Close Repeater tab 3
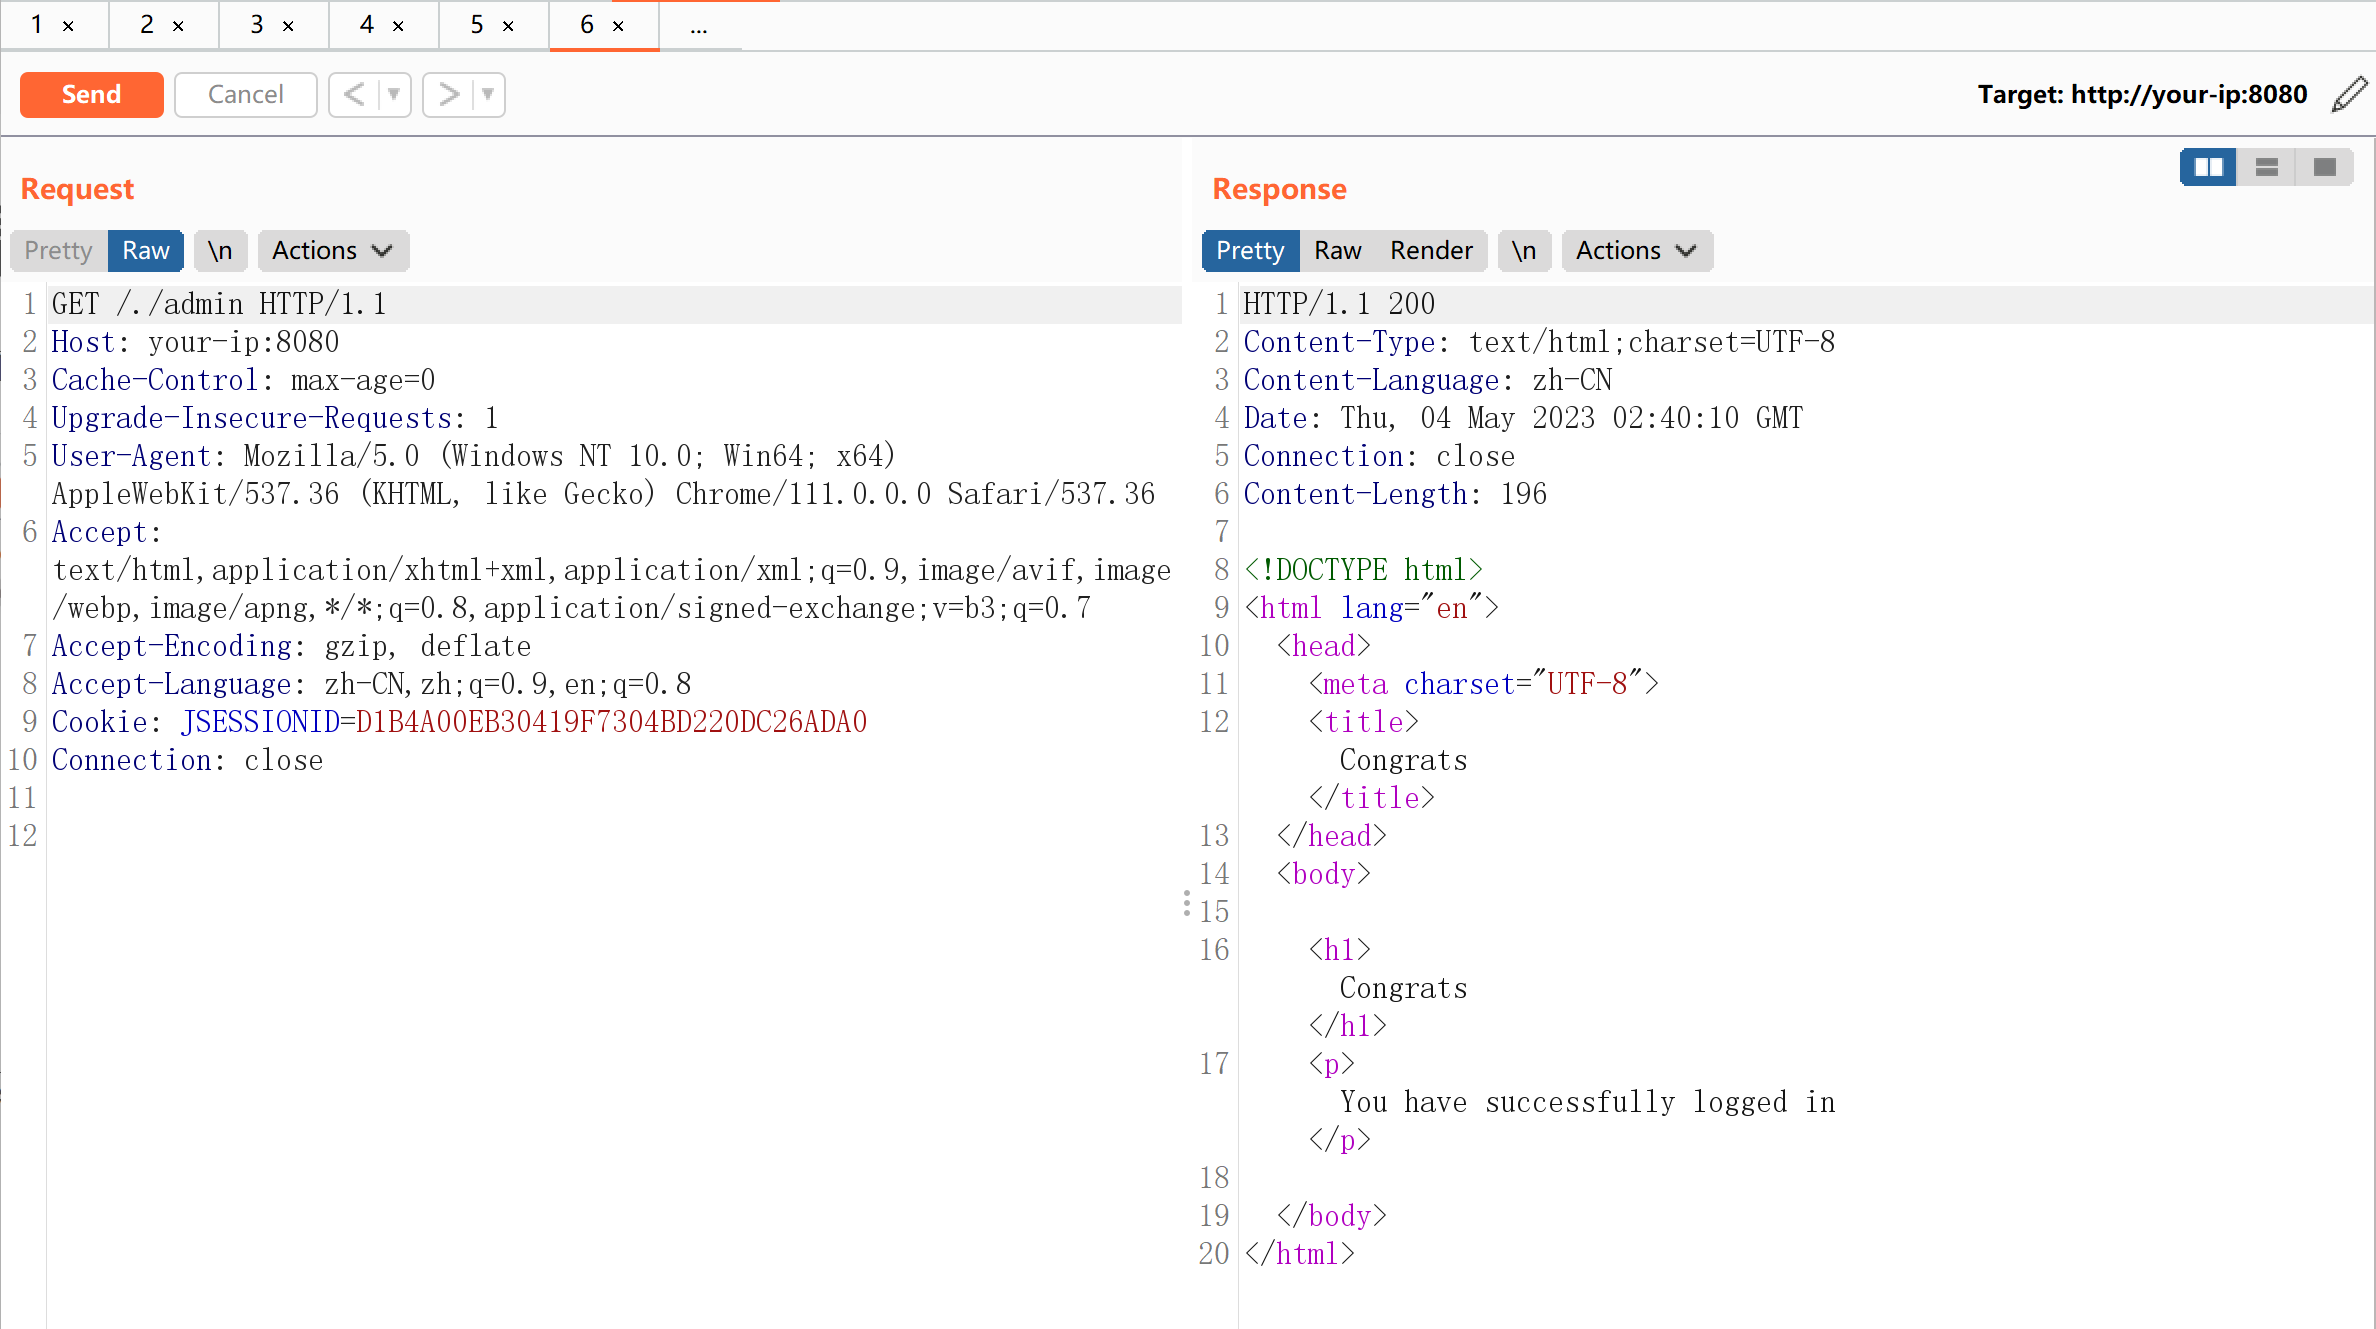The height and width of the screenshot is (1329, 2376). (288, 26)
